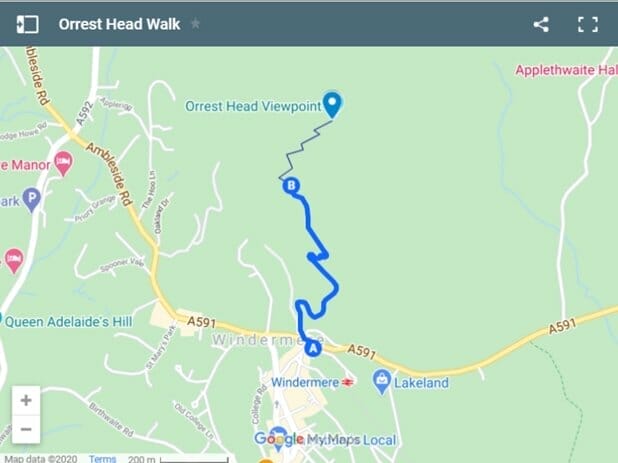View the map in fullscreen mode

point(588,24)
